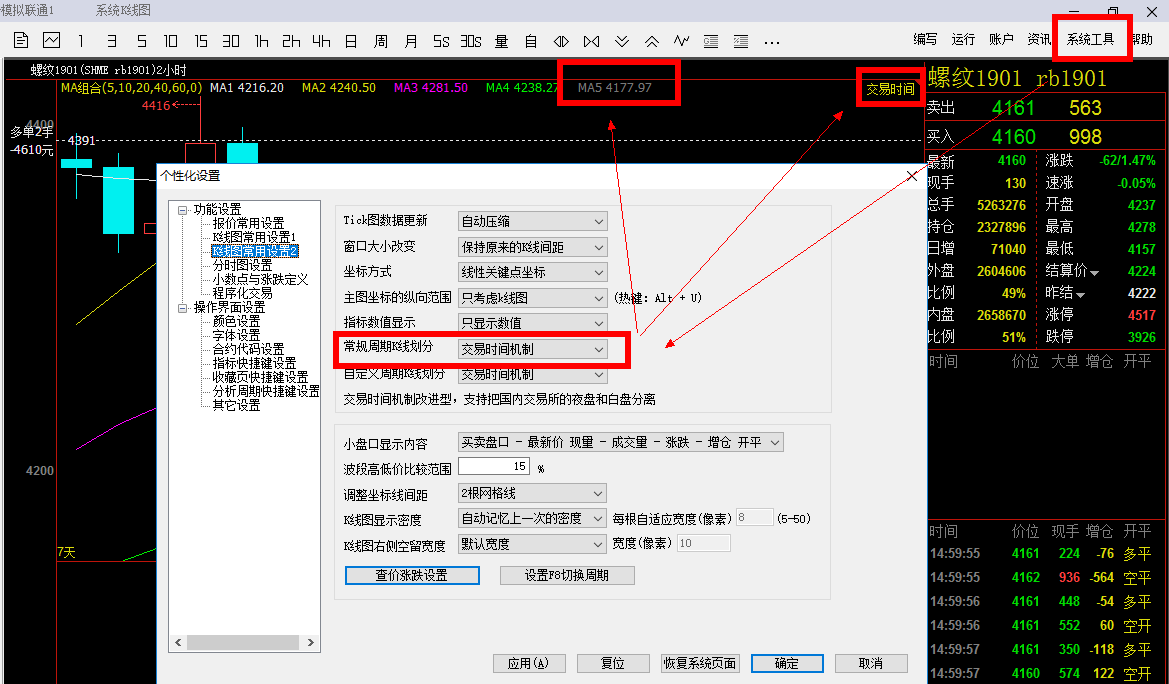Screen dimensions: 1169x684
Task: Select K线图常用设置1 tree item
Action: pos(254,237)
